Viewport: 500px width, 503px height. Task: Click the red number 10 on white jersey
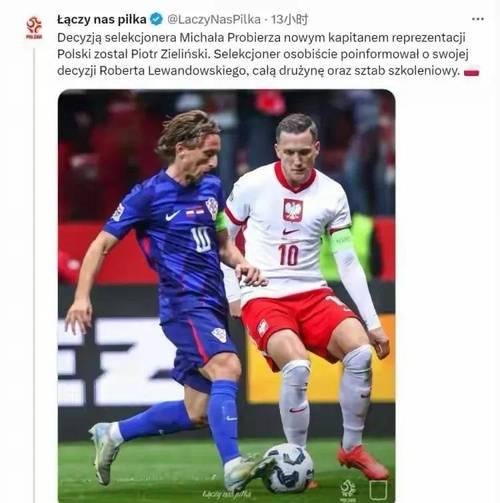pos(288,255)
